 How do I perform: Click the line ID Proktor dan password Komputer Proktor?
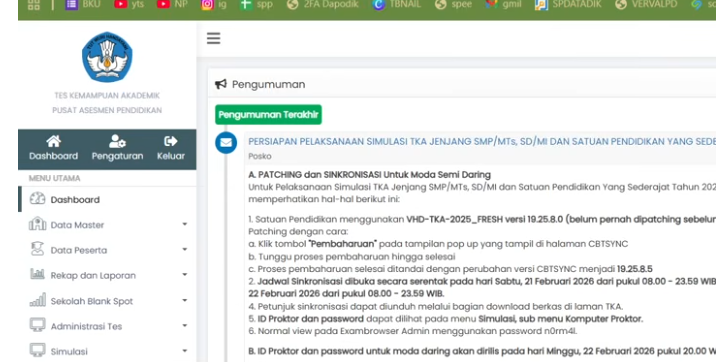pos(446,319)
